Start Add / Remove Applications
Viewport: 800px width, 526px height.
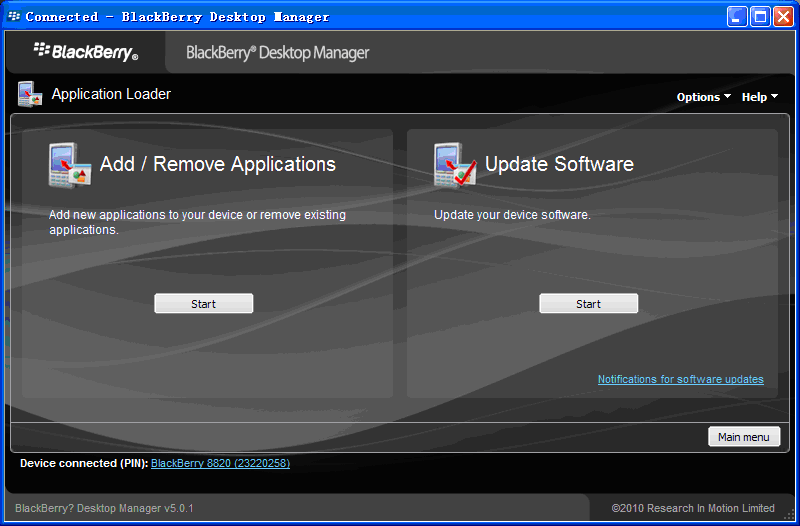click(x=204, y=304)
